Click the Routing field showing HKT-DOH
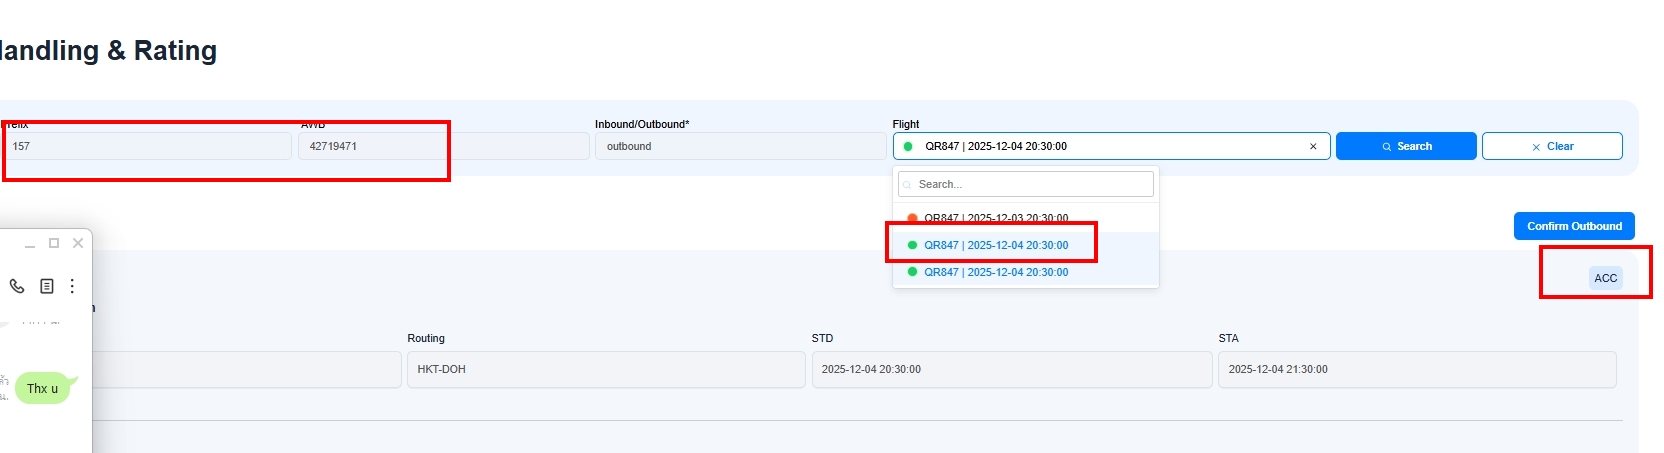 [605, 369]
